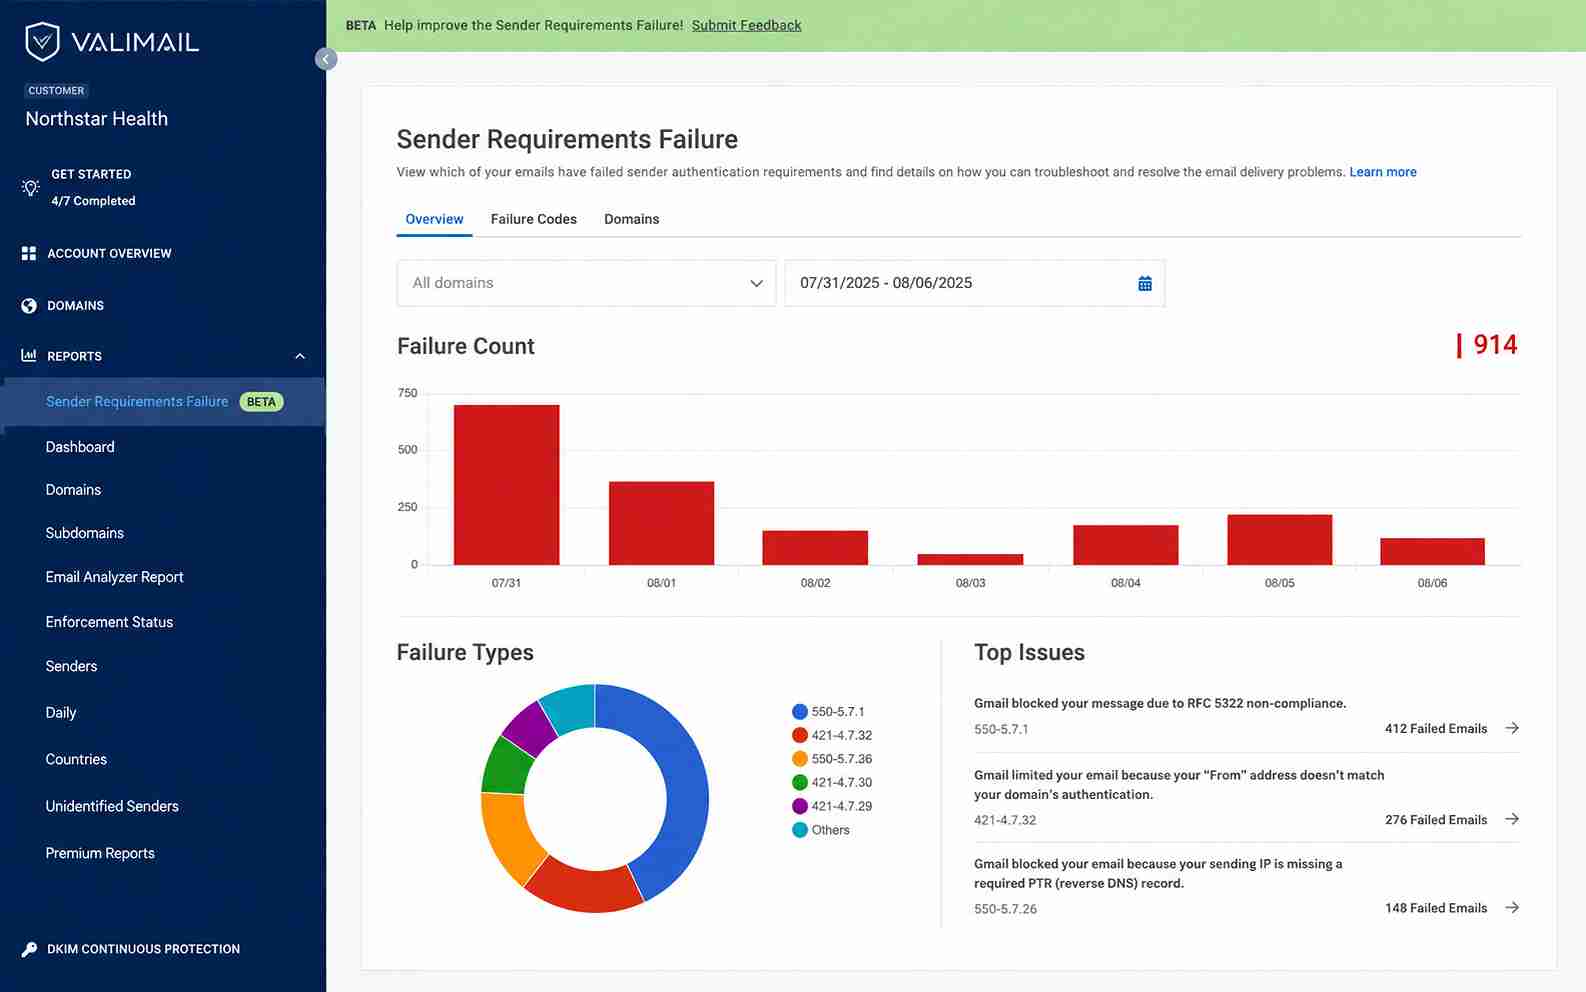Click the 421-4.7.29 purple legend swatch

tap(800, 806)
